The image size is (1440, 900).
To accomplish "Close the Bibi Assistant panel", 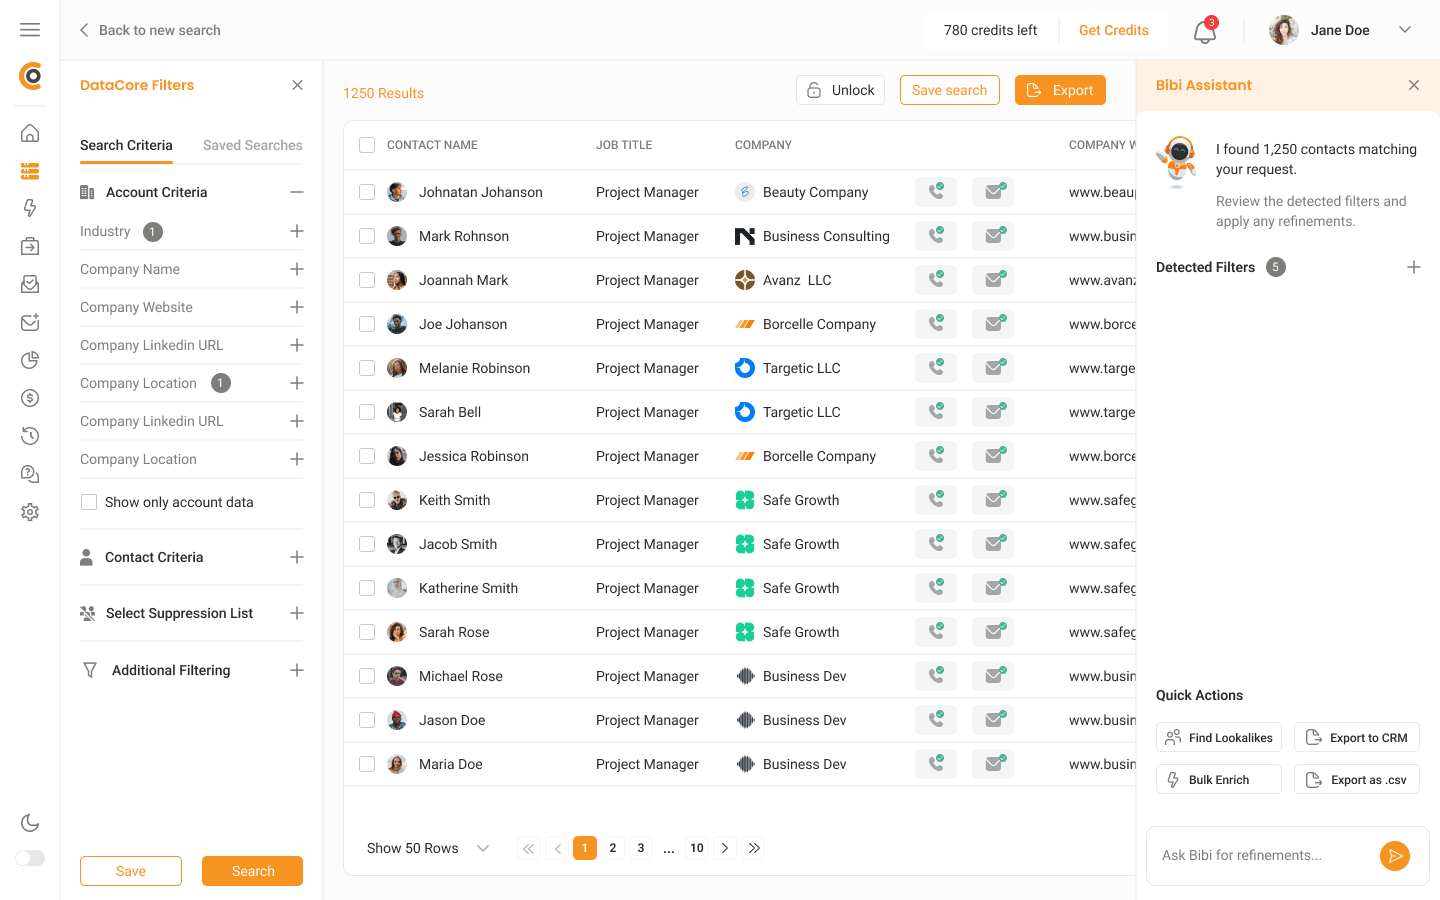I will tap(1414, 85).
